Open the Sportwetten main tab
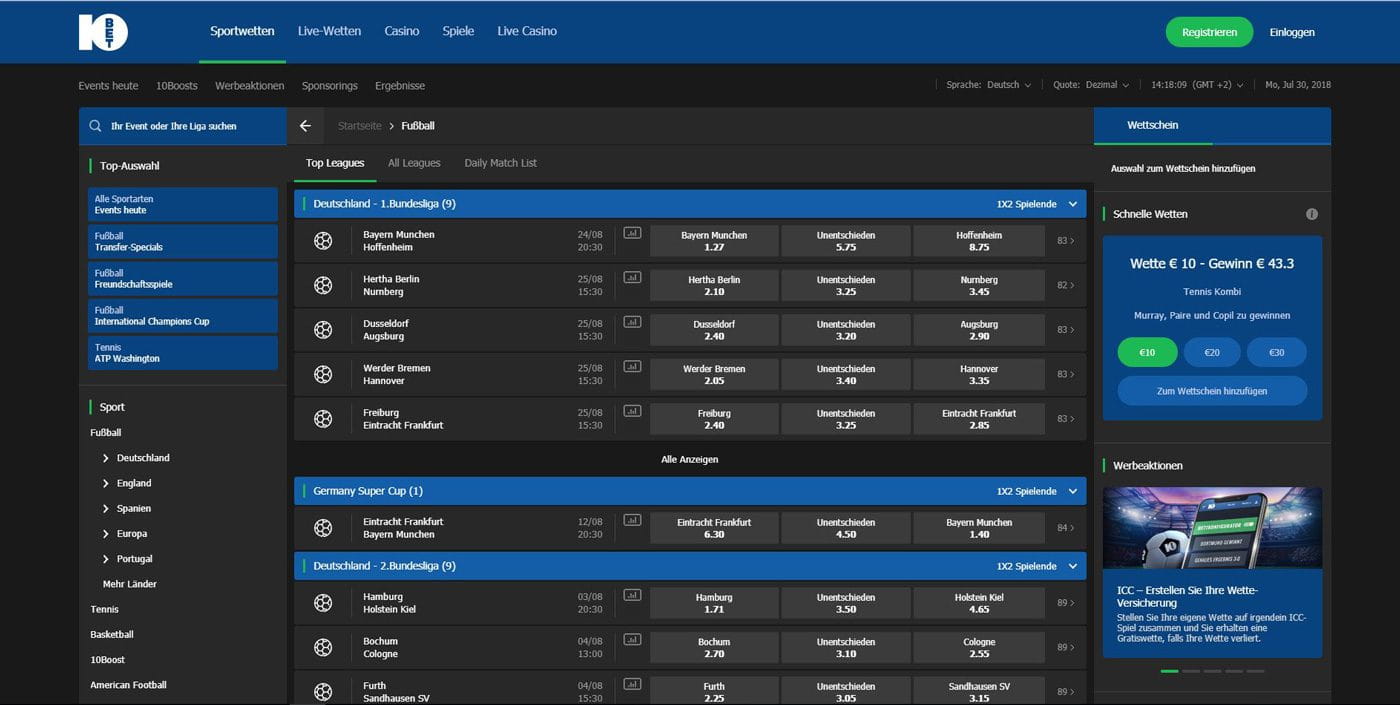This screenshot has width=1400, height=705. 242,31
